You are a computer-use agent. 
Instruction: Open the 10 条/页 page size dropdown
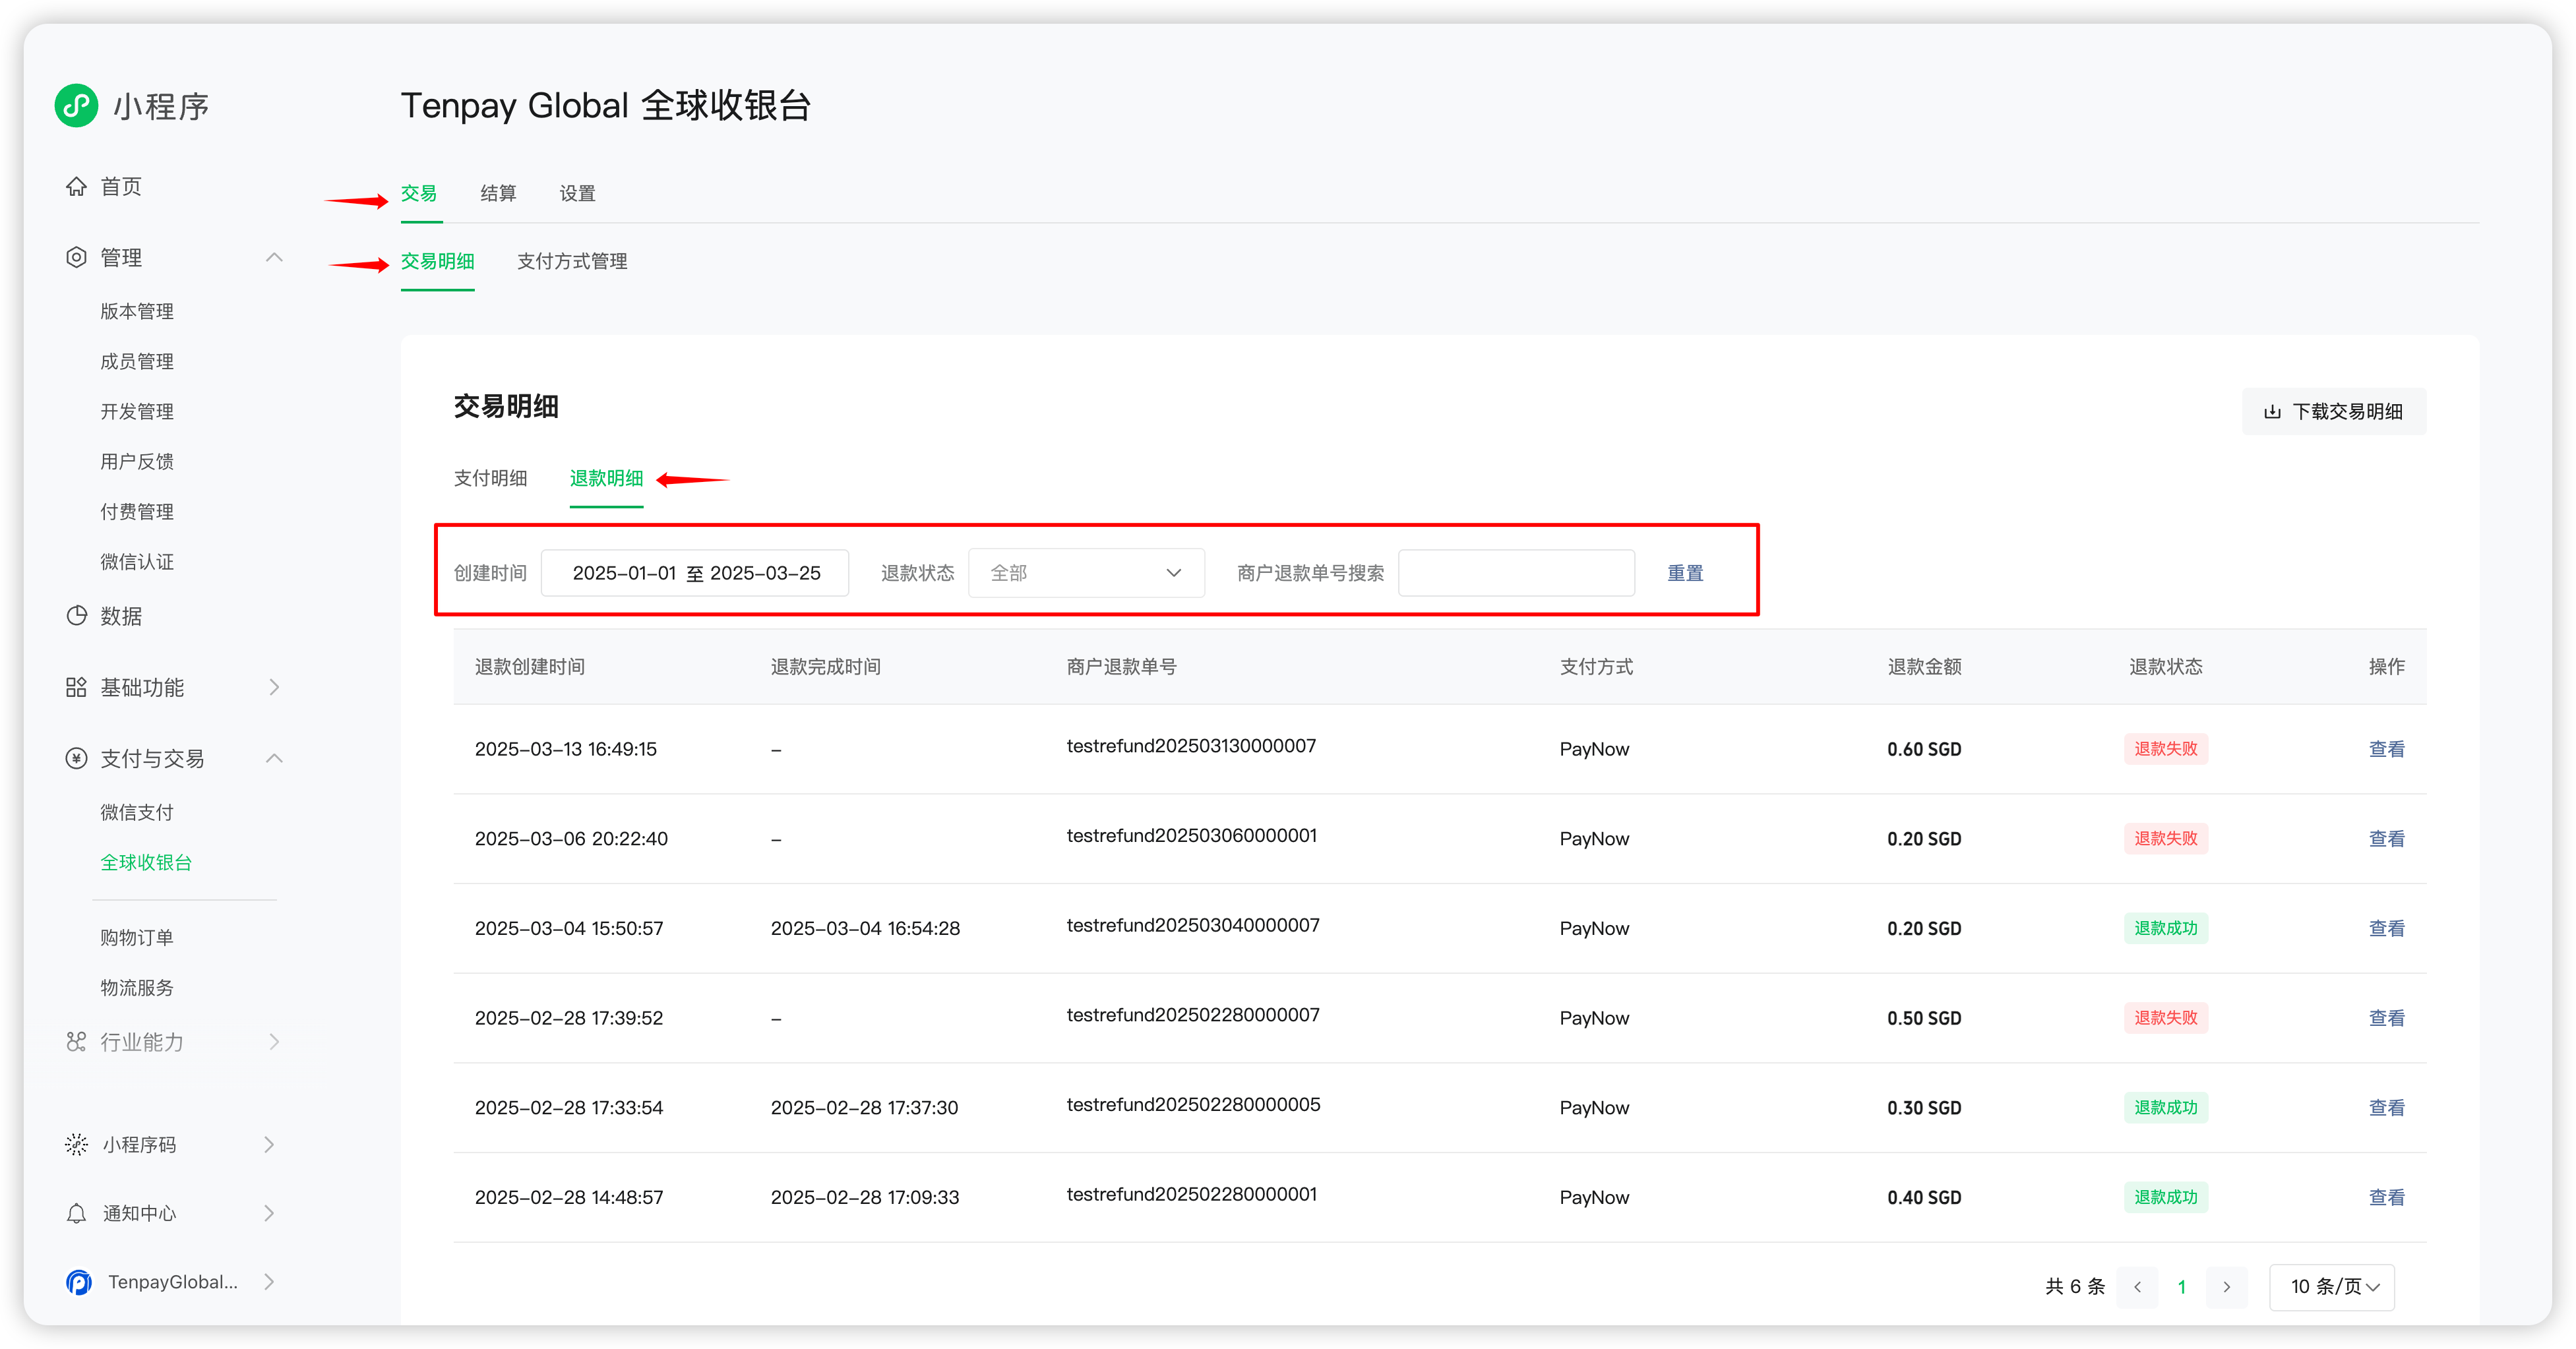click(2332, 1287)
